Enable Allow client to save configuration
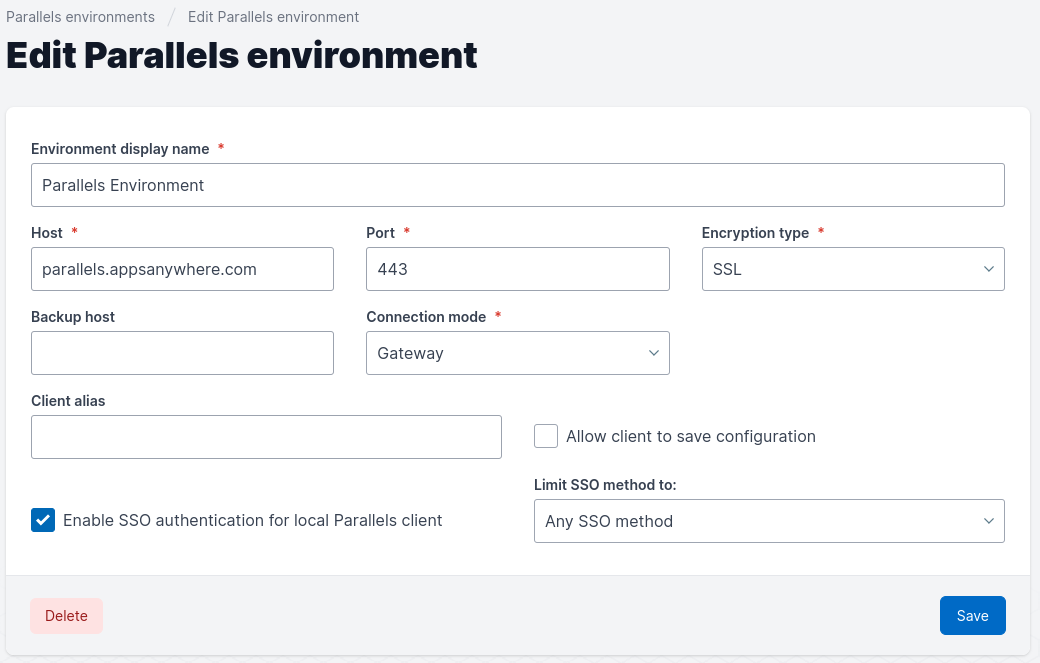Image resolution: width=1040 pixels, height=663 pixels. tap(546, 436)
